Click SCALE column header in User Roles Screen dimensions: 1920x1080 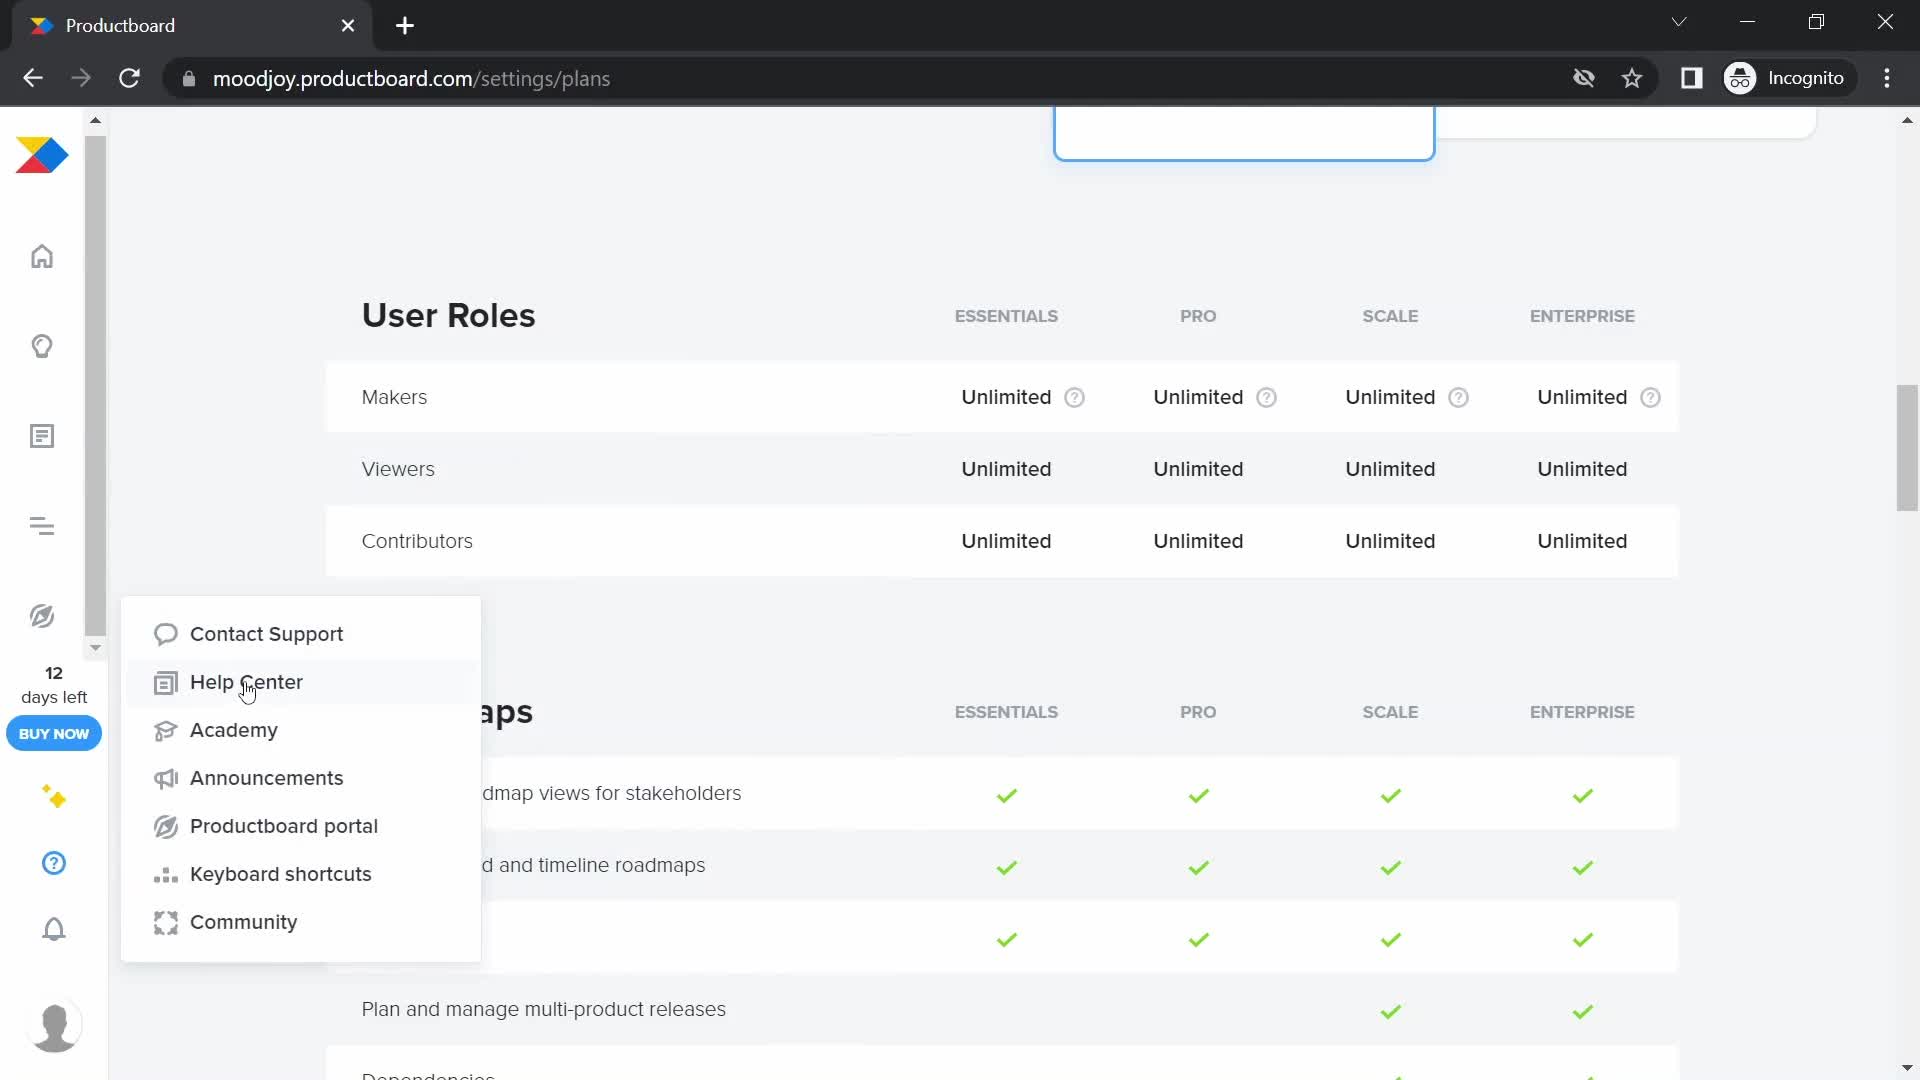(x=1390, y=316)
